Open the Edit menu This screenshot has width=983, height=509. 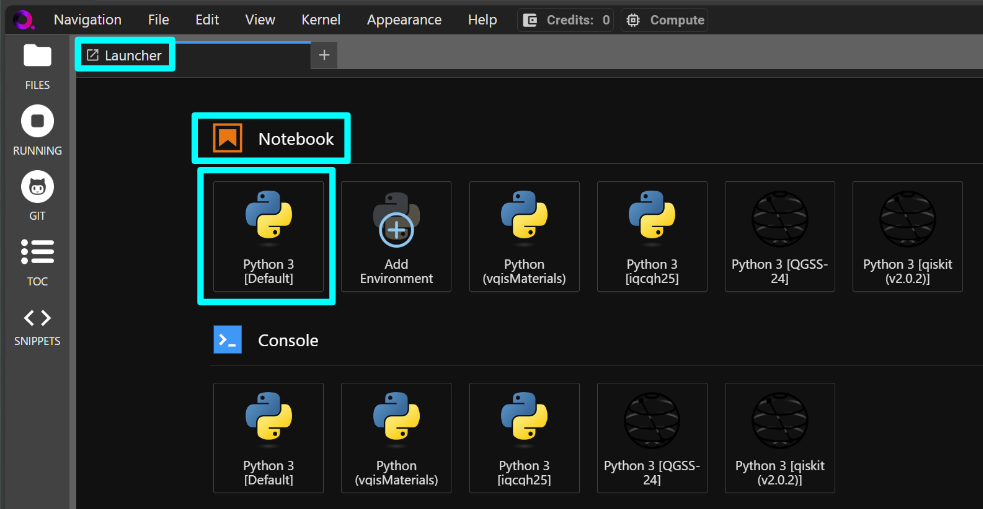(x=207, y=20)
